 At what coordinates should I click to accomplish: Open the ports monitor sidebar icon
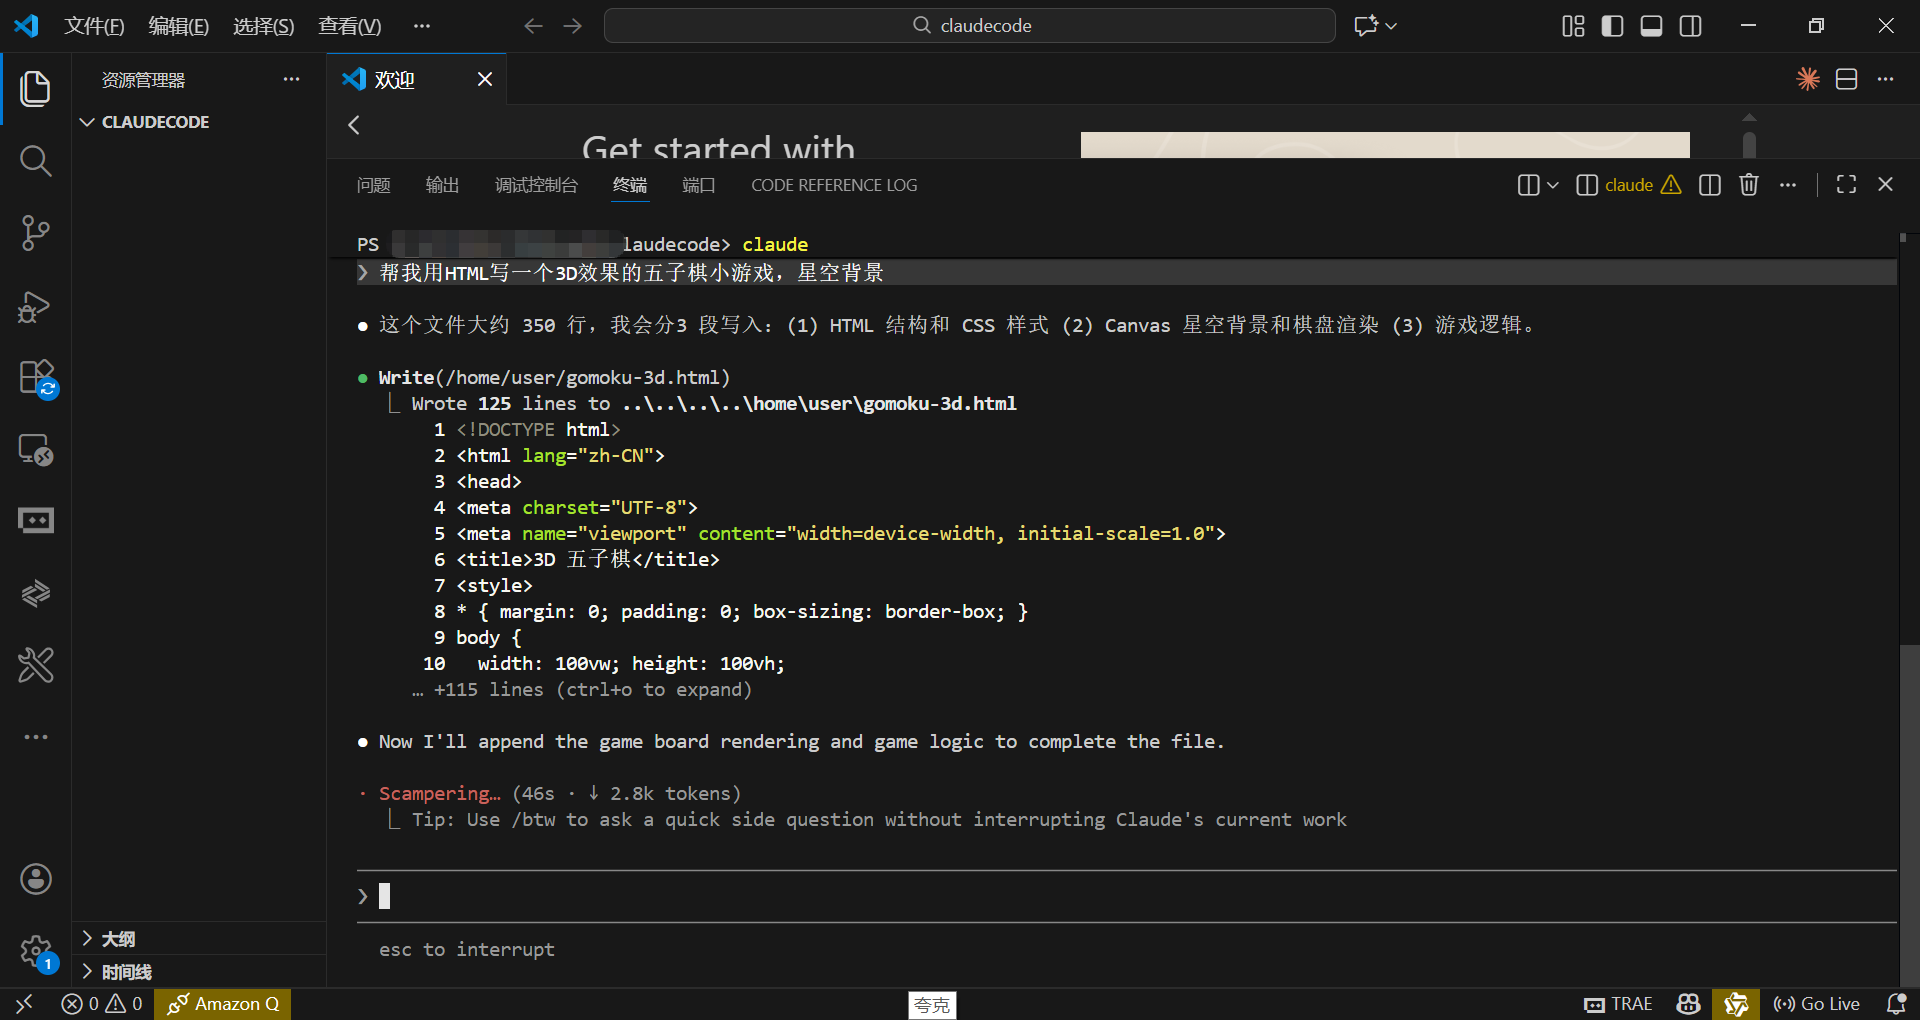[x=36, y=521]
